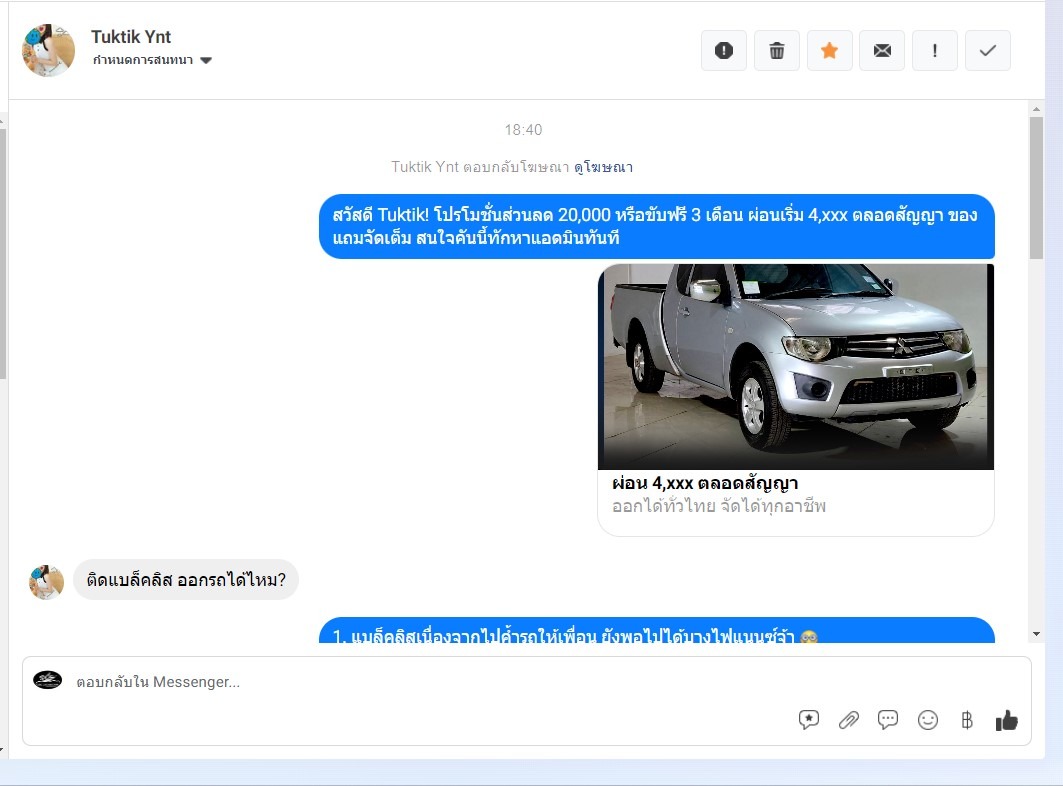
Task: Mark conversation as spam with octagon icon
Action: [724, 51]
